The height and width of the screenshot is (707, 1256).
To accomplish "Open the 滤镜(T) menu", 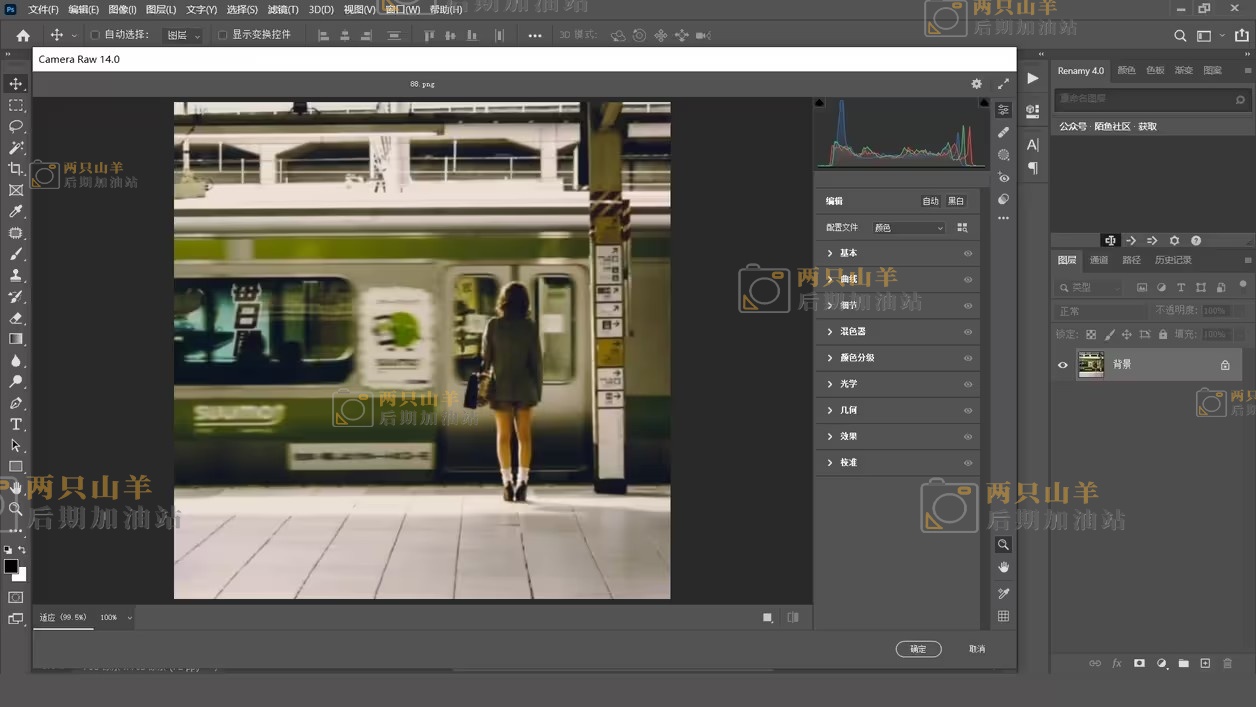I will tap(283, 9).
